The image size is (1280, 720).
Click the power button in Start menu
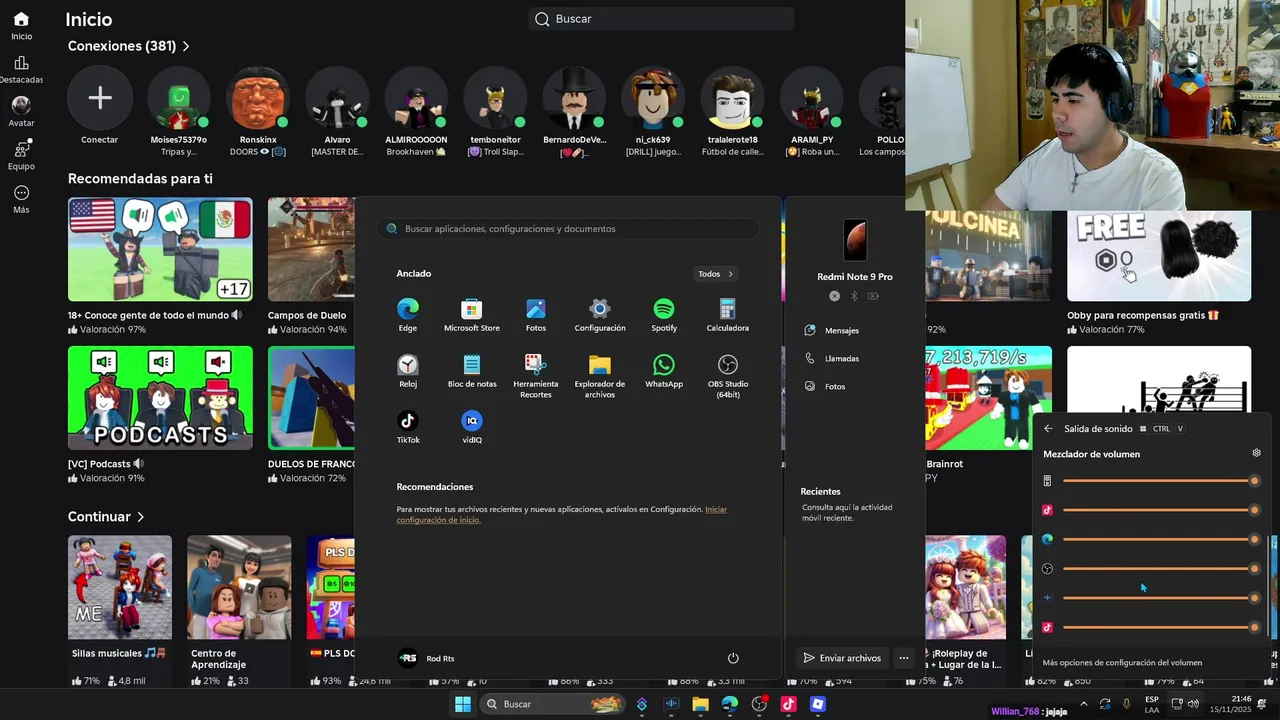[733, 658]
